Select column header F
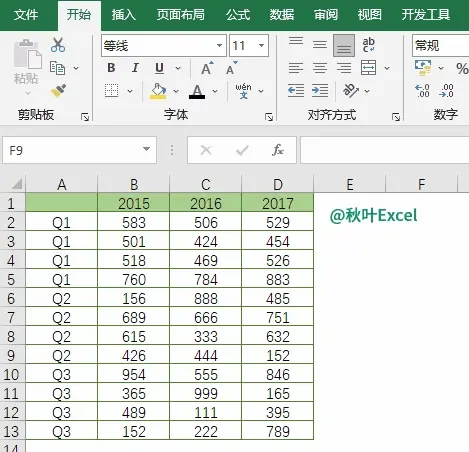This screenshot has height=452, width=469. [422, 184]
